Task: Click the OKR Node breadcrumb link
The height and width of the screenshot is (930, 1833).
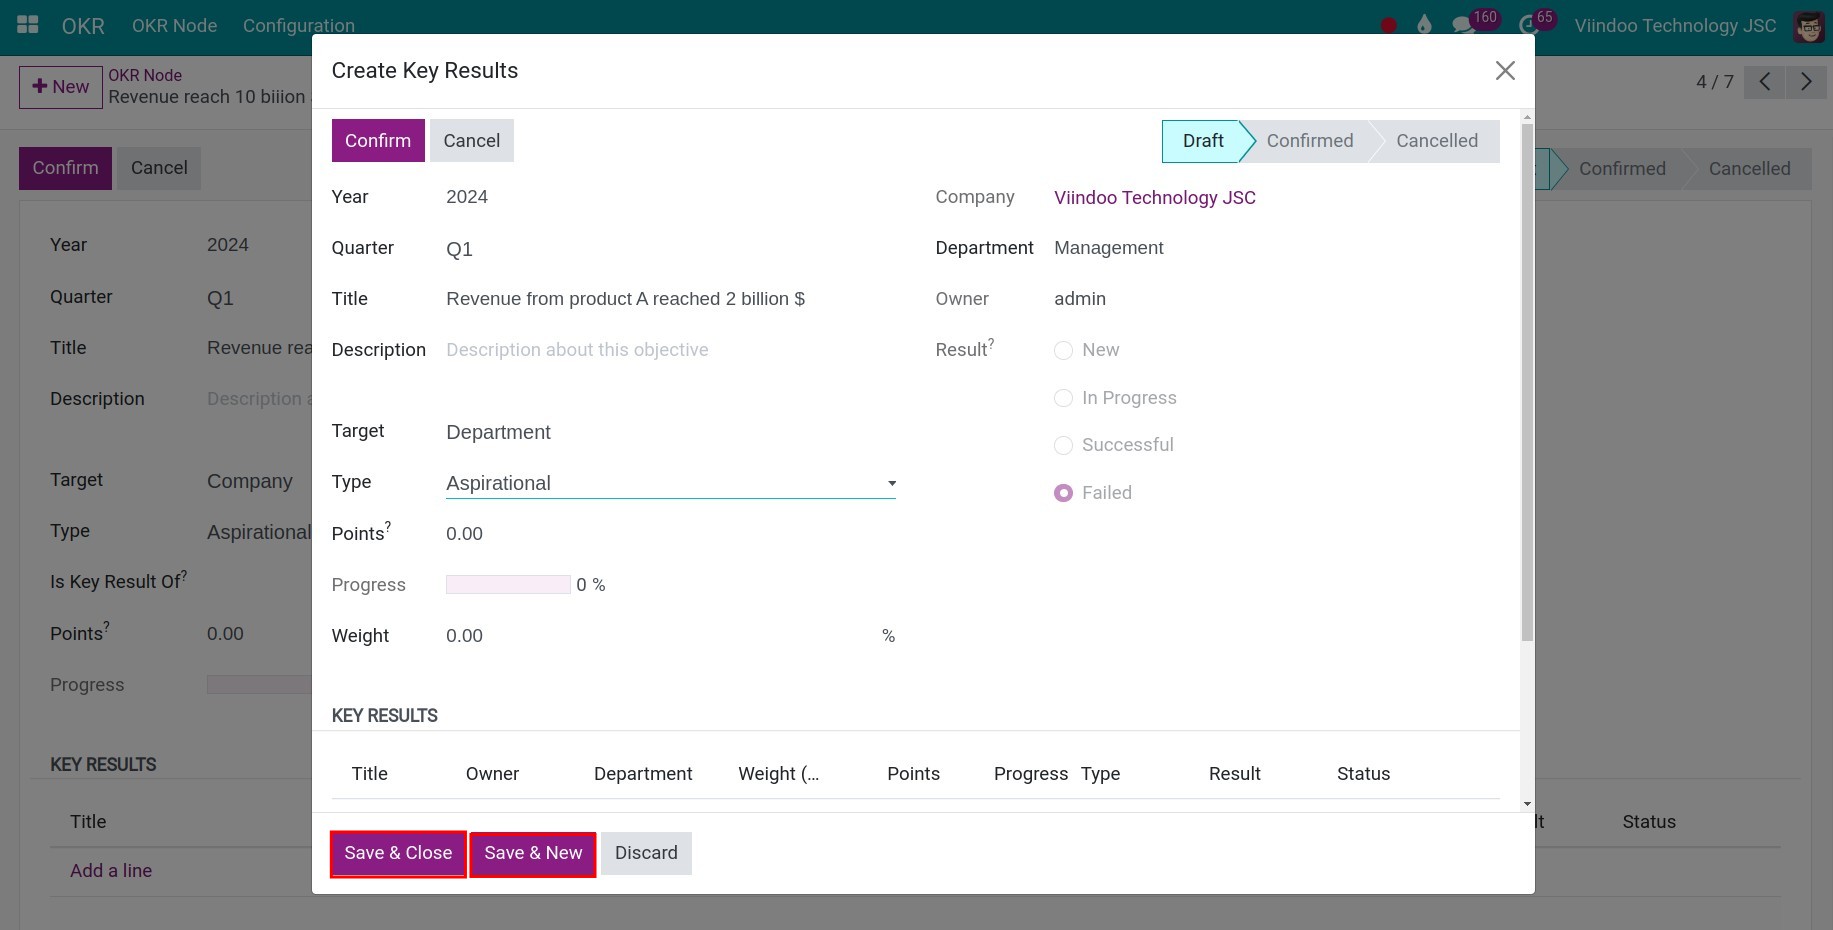Action: pyautogui.click(x=145, y=75)
